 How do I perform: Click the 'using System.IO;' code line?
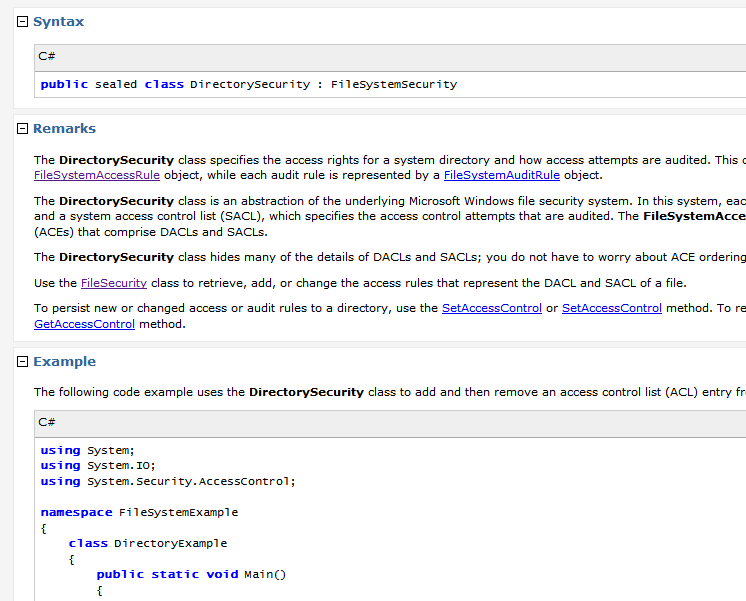click(x=98, y=465)
